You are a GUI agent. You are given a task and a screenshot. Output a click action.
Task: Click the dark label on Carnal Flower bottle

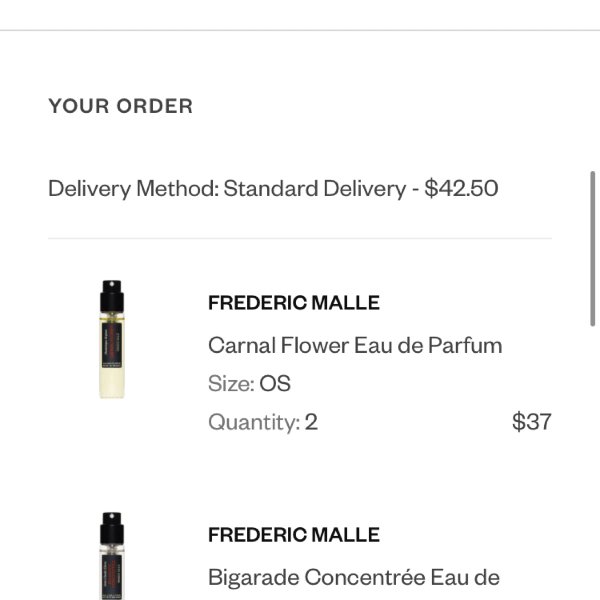112,345
